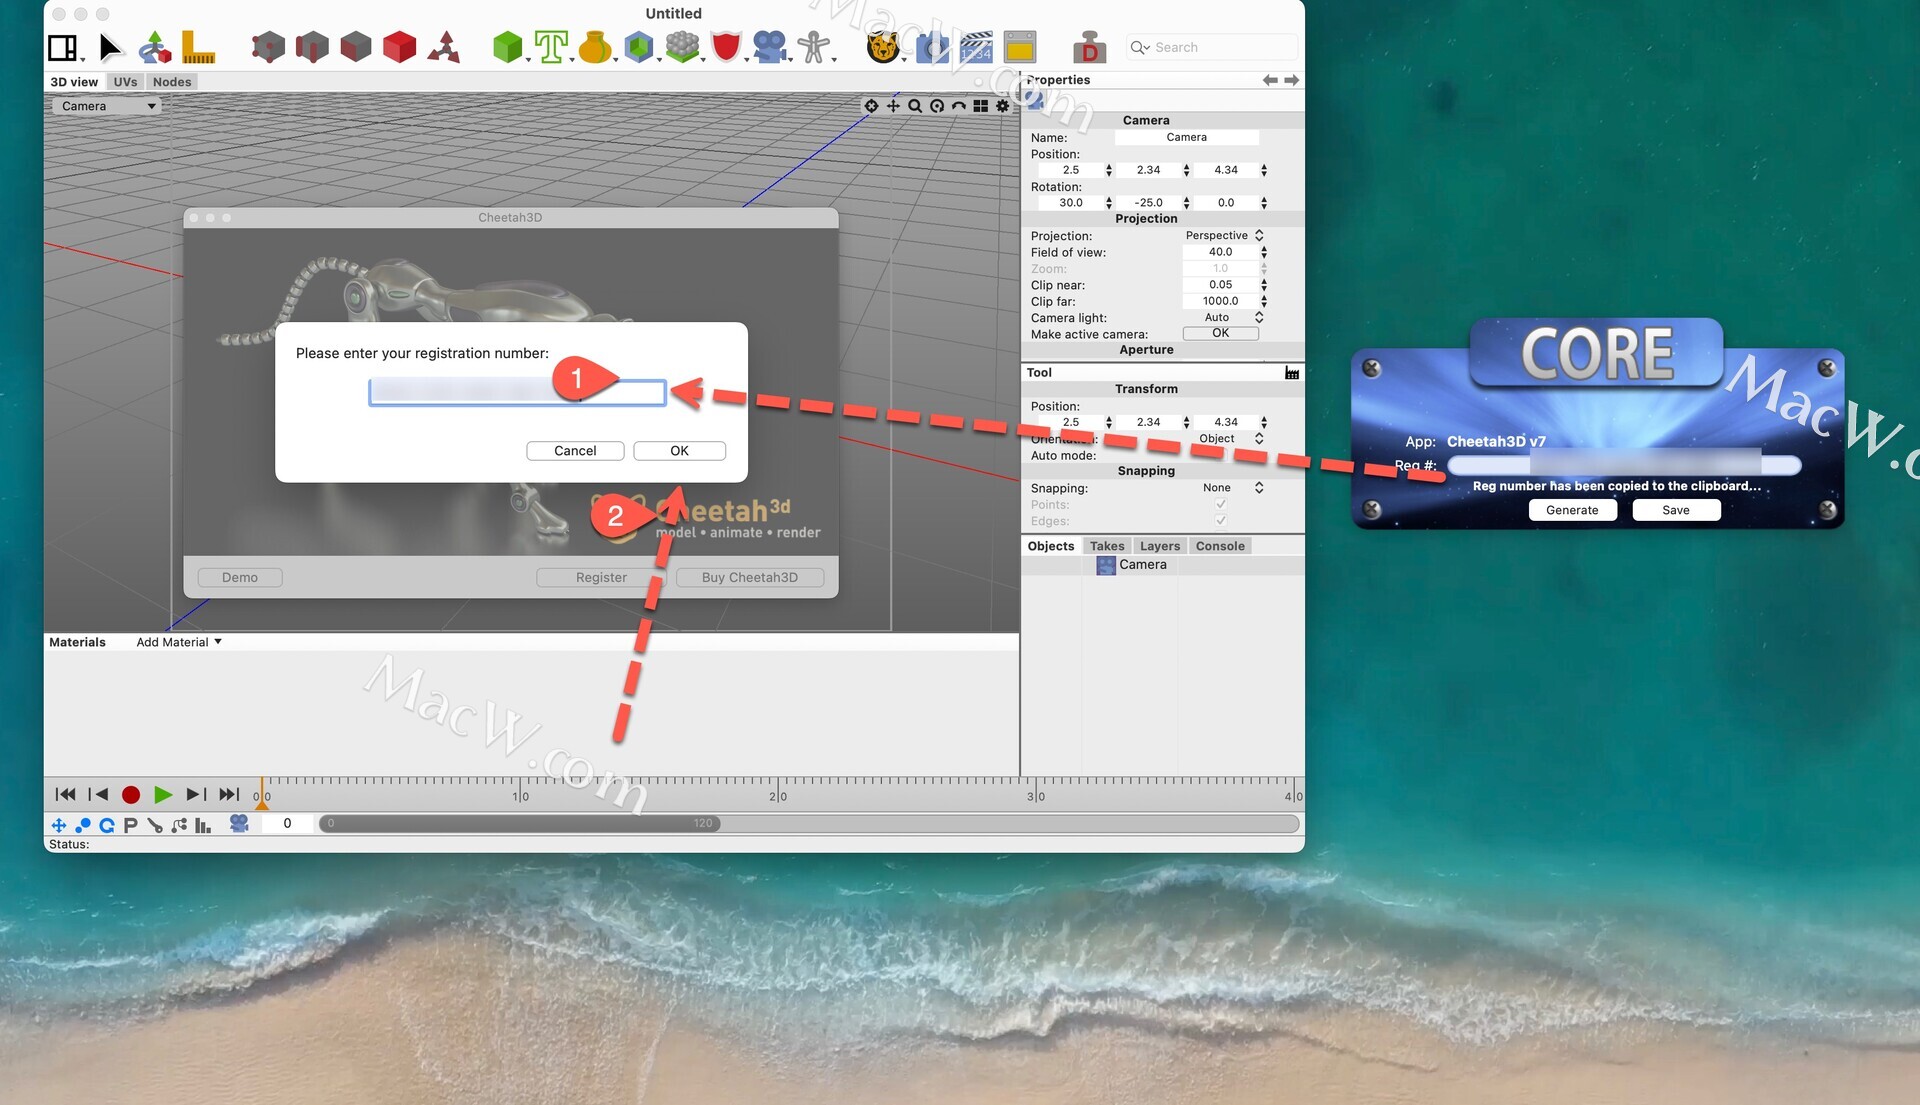Image resolution: width=1920 pixels, height=1105 pixels.
Task: Open the blue photo camera render icon
Action: [931, 47]
